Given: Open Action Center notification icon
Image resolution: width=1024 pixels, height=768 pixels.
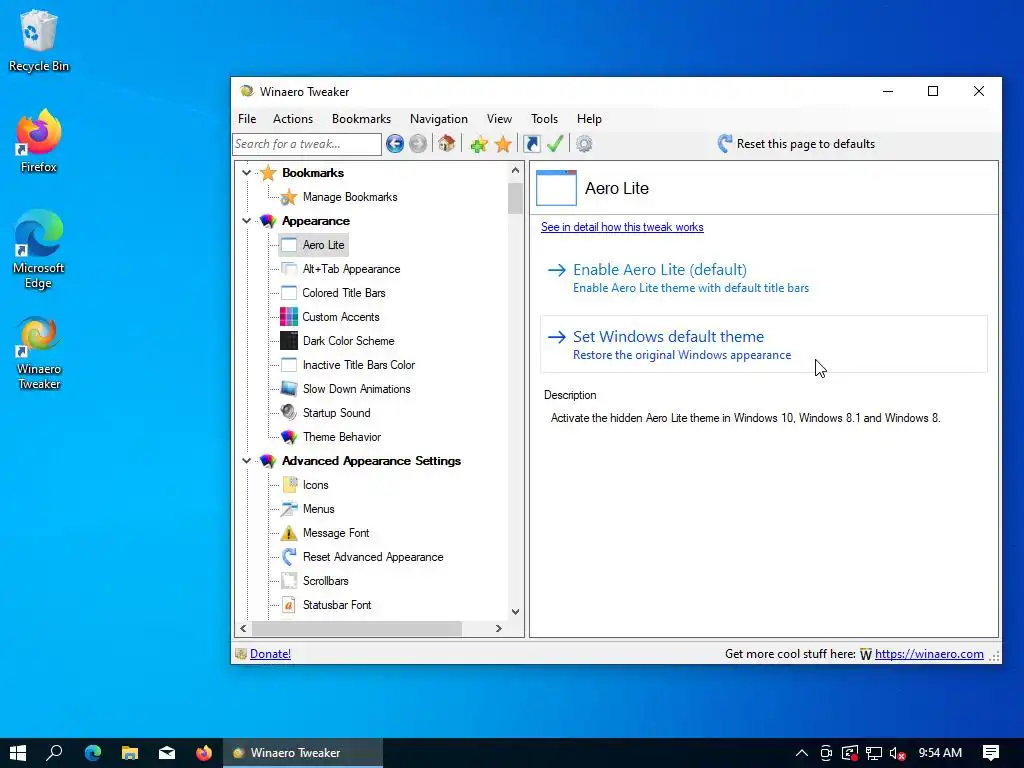Looking at the screenshot, I should coord(991,753).
